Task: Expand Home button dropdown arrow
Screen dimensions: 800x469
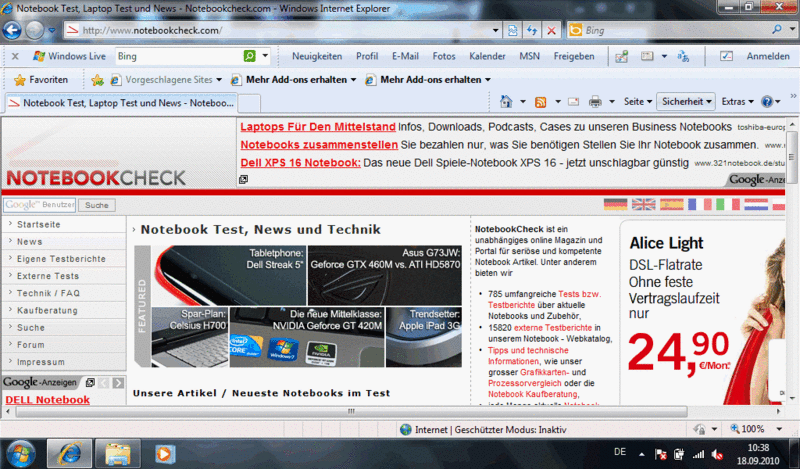Action: coord(522,102)
